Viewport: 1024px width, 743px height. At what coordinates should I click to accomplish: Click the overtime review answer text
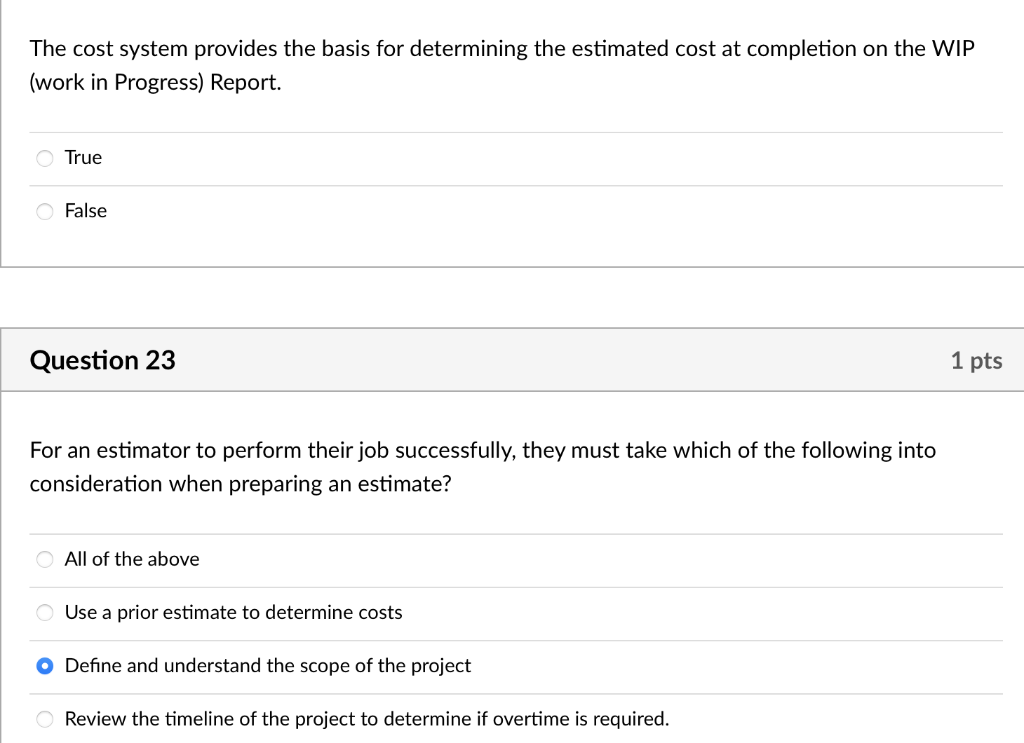366,718
